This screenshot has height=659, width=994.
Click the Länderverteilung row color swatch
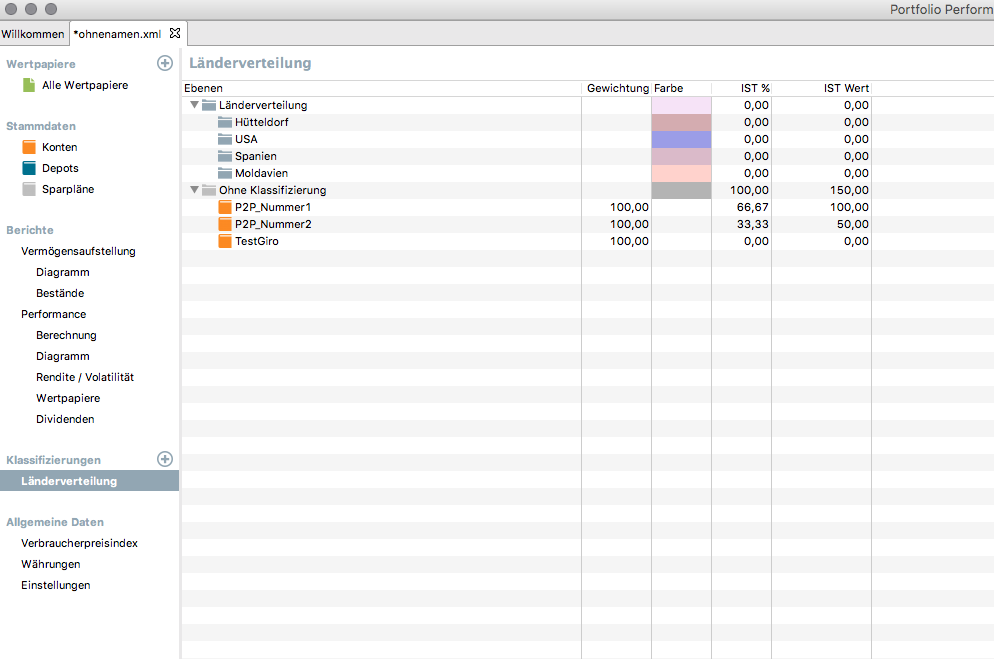pyautogui.click(x=681, y=105)
